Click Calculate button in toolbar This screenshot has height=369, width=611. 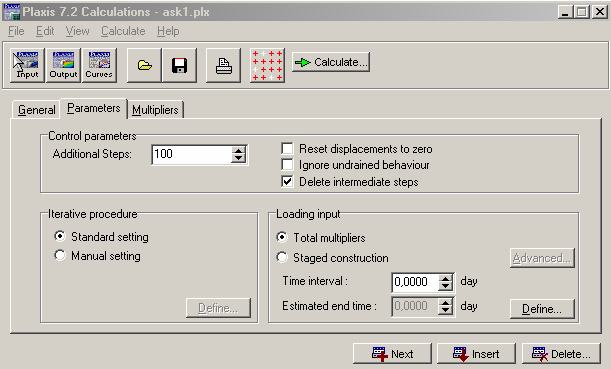pos(331,62)
